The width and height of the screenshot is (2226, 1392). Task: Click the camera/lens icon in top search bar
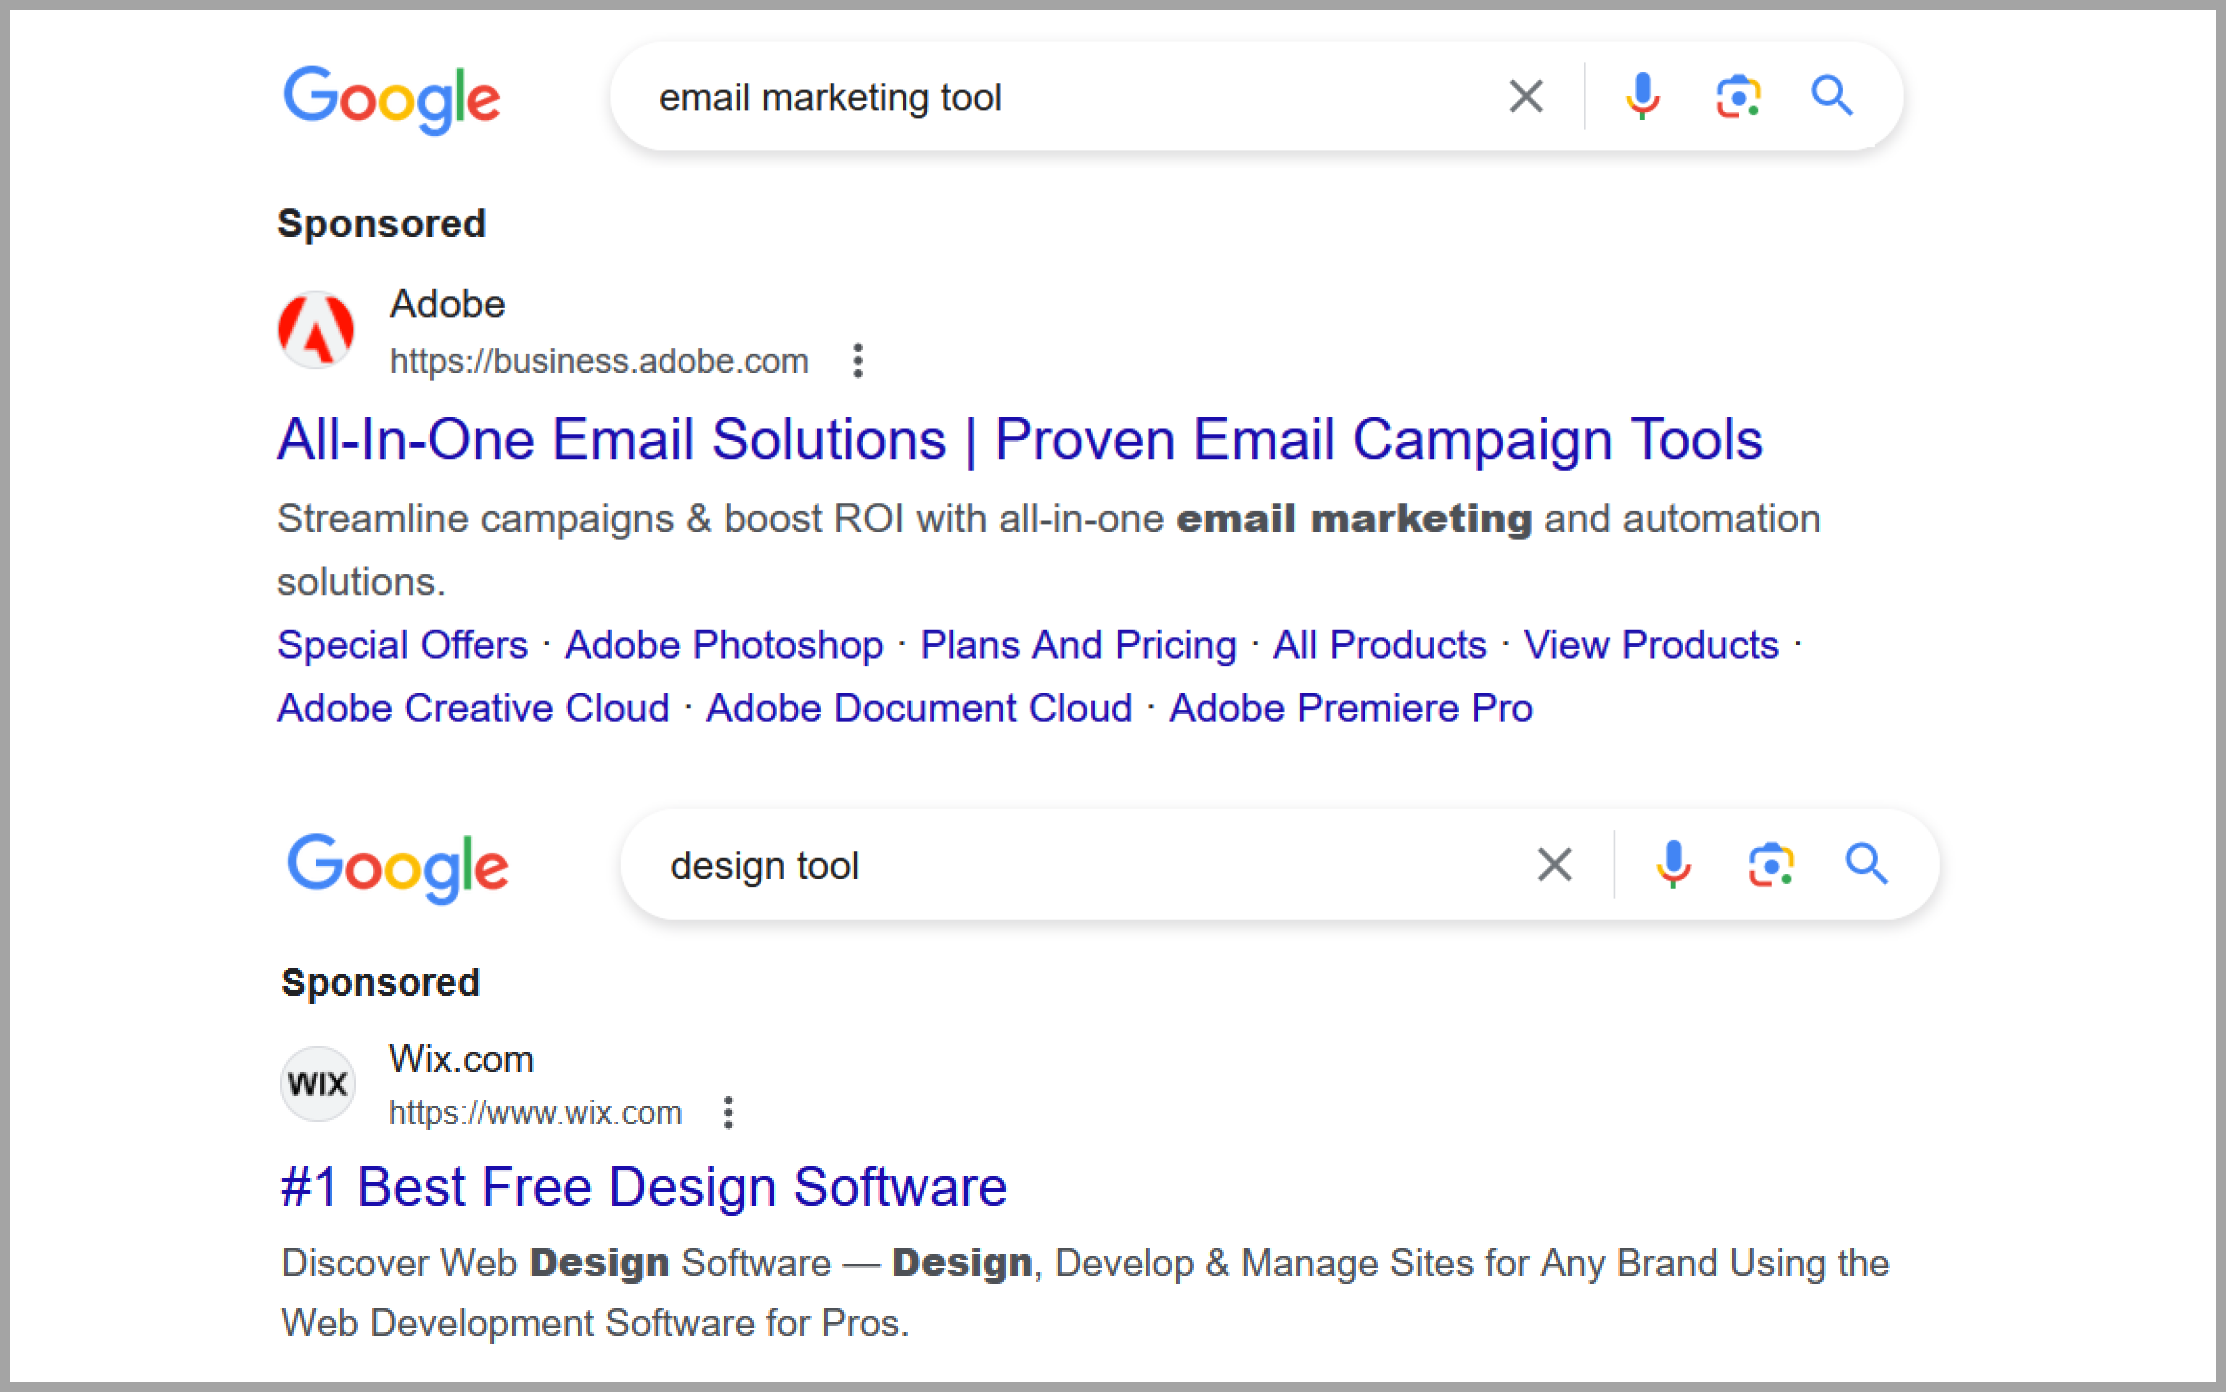coord(1738,99)
